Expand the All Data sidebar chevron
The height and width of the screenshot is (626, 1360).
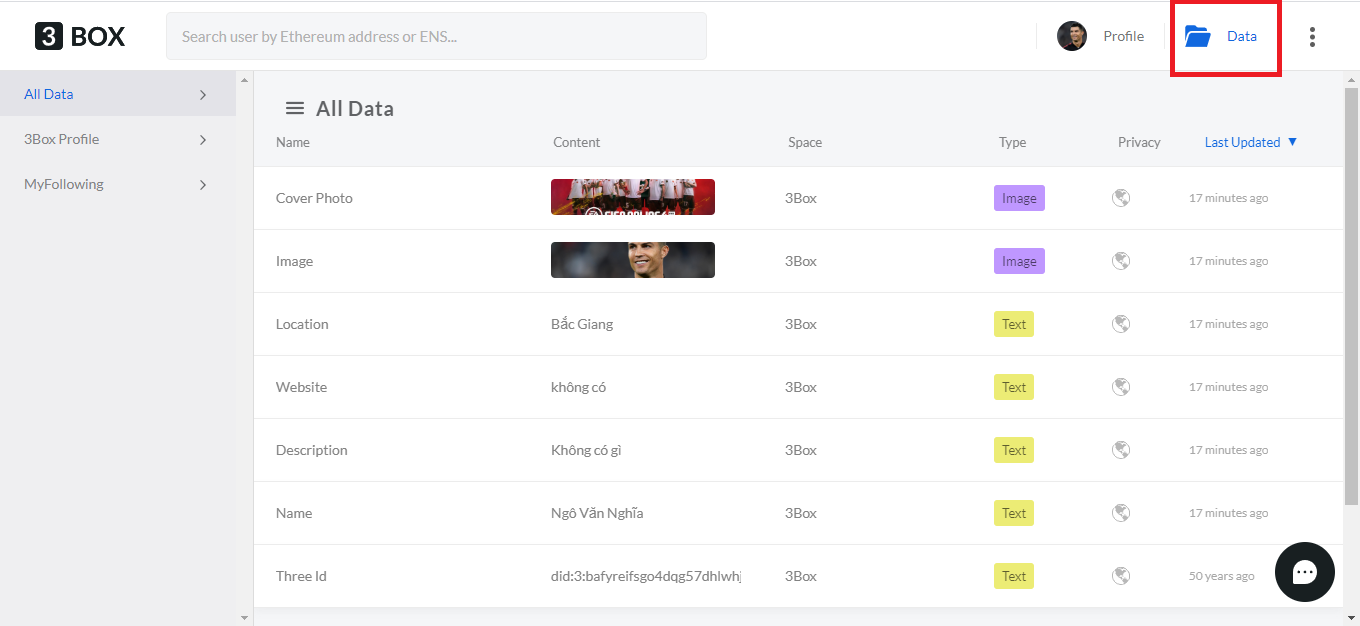(x=203, y=95)
